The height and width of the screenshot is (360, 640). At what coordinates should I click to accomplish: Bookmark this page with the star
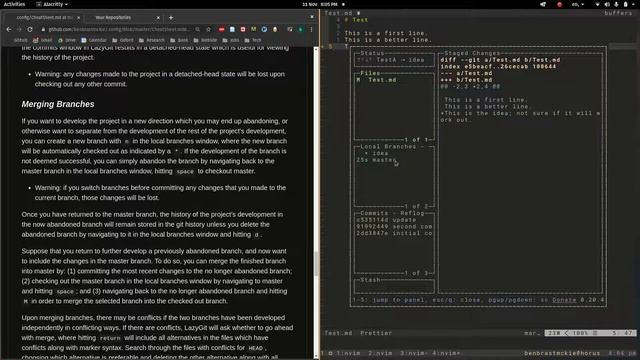[x=209, y=29]
